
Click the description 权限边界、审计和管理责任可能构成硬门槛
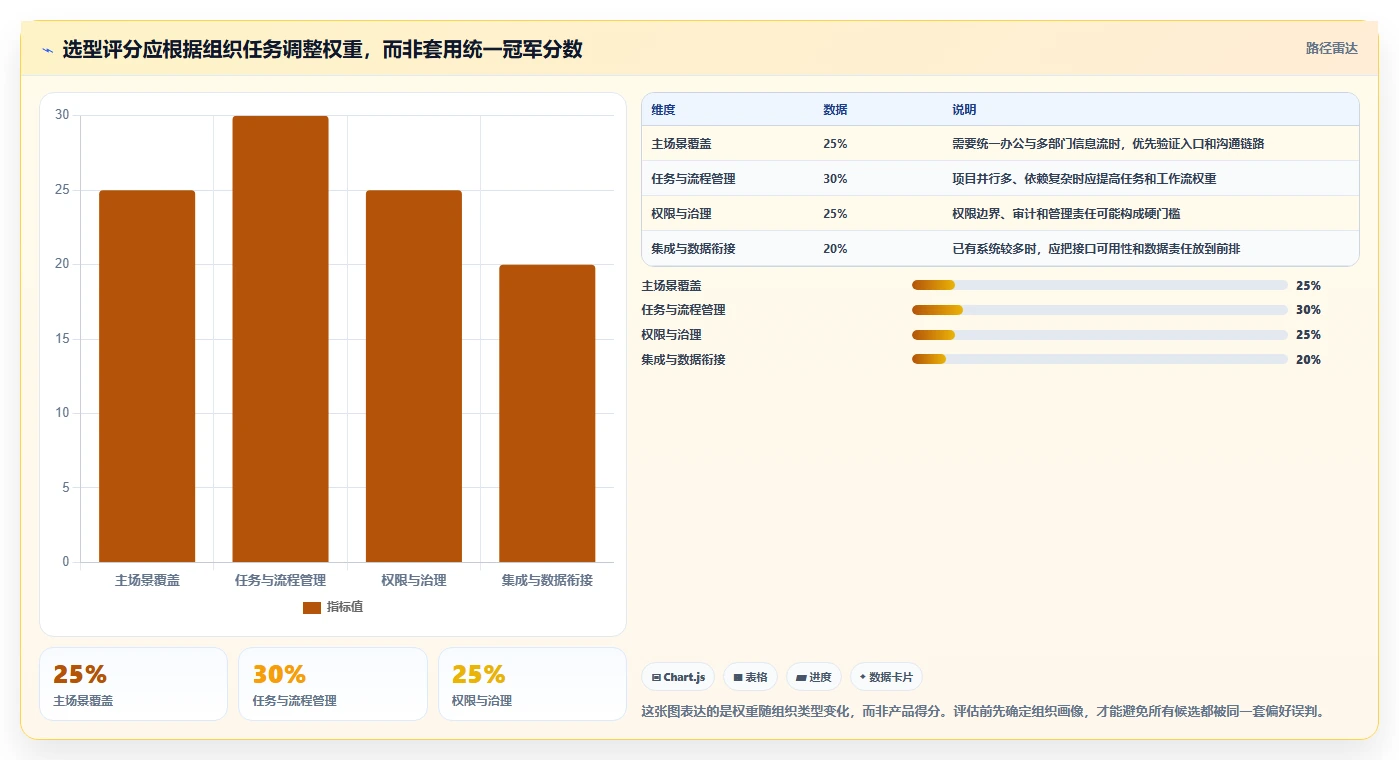(x=1066, y=214)
